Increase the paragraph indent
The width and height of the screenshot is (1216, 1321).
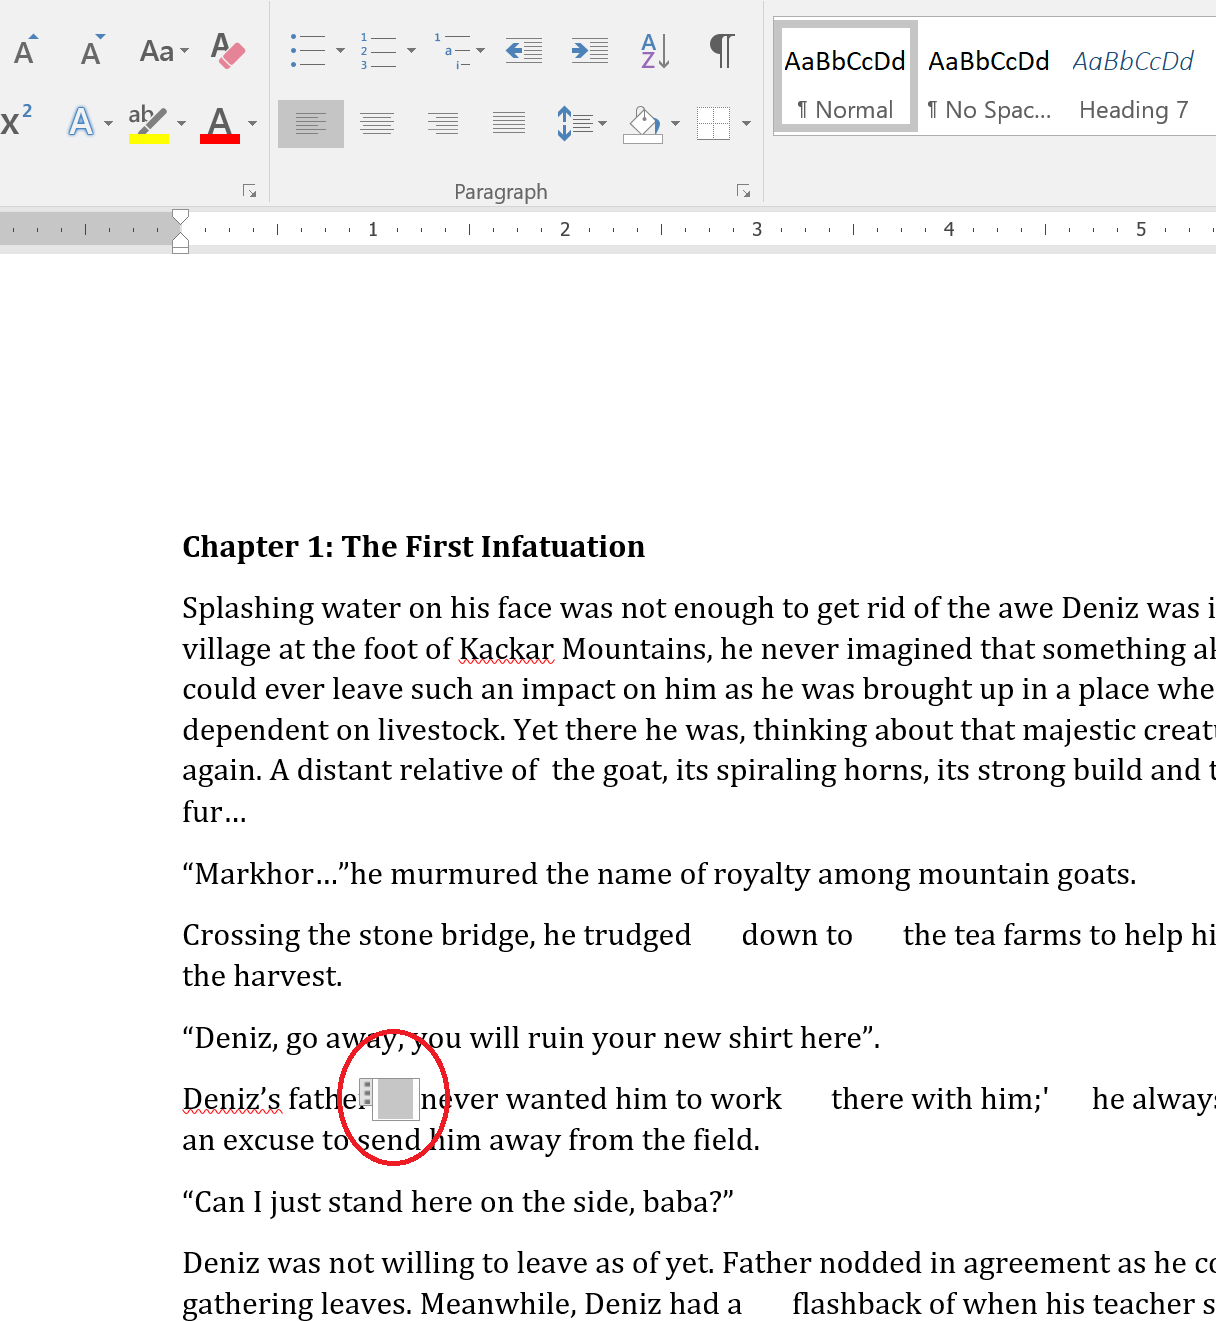tap(588, 50)
